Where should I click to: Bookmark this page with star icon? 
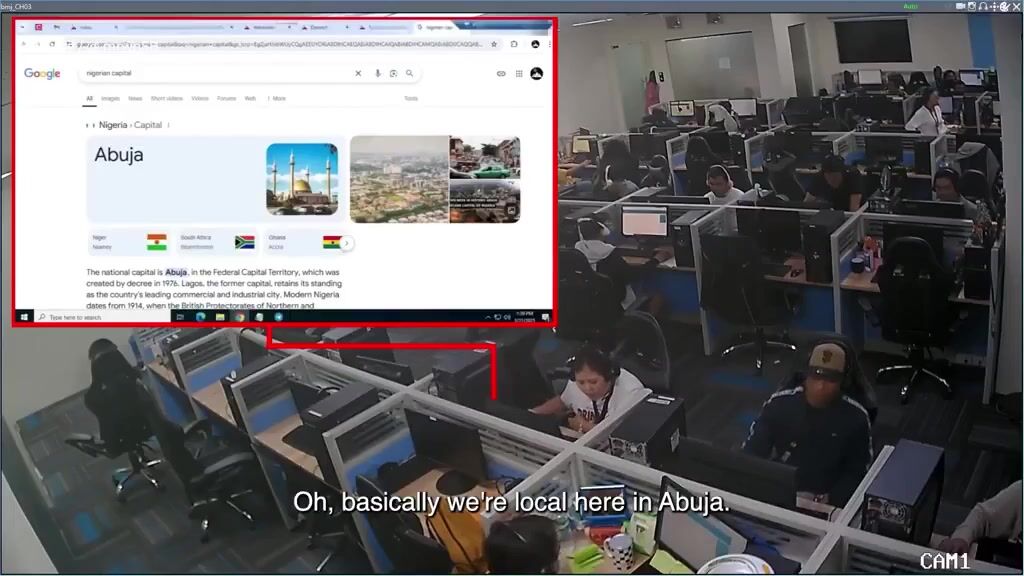tap(495, 44)
